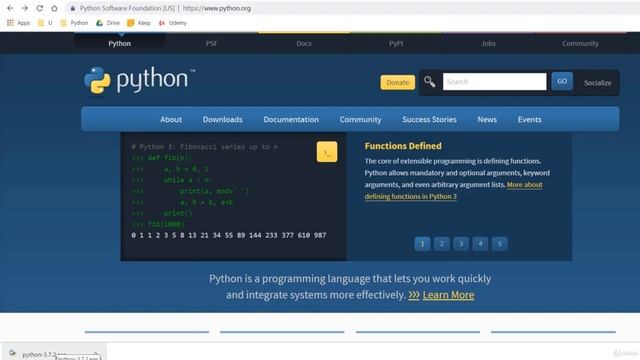Open the Socialize menu
Viewport: 640px width, 360px height.
tap(598, 83)
